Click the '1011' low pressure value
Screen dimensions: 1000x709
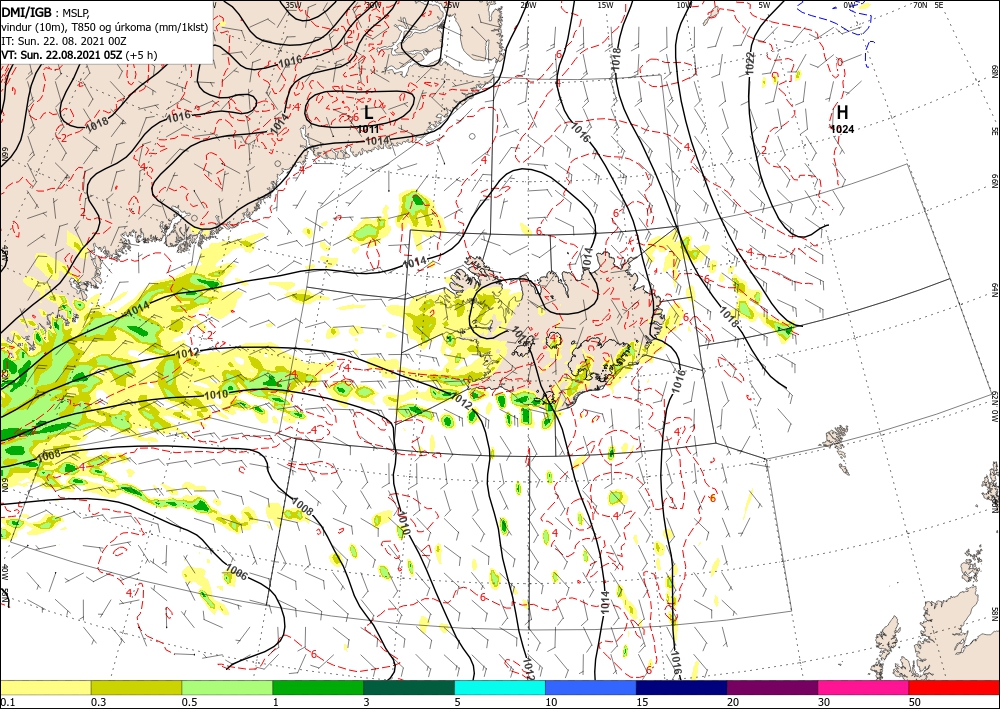tap(368, 129)
